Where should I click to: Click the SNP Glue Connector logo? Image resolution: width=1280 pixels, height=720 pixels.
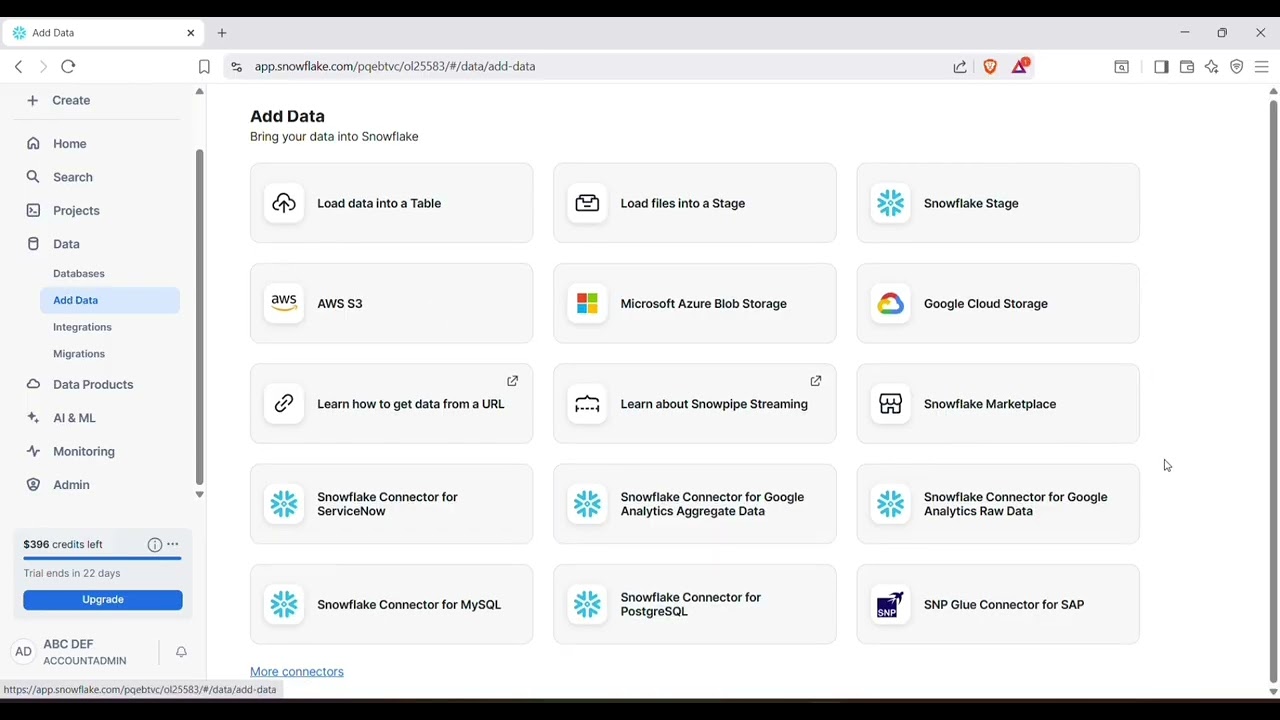click(x=890, y=604)
